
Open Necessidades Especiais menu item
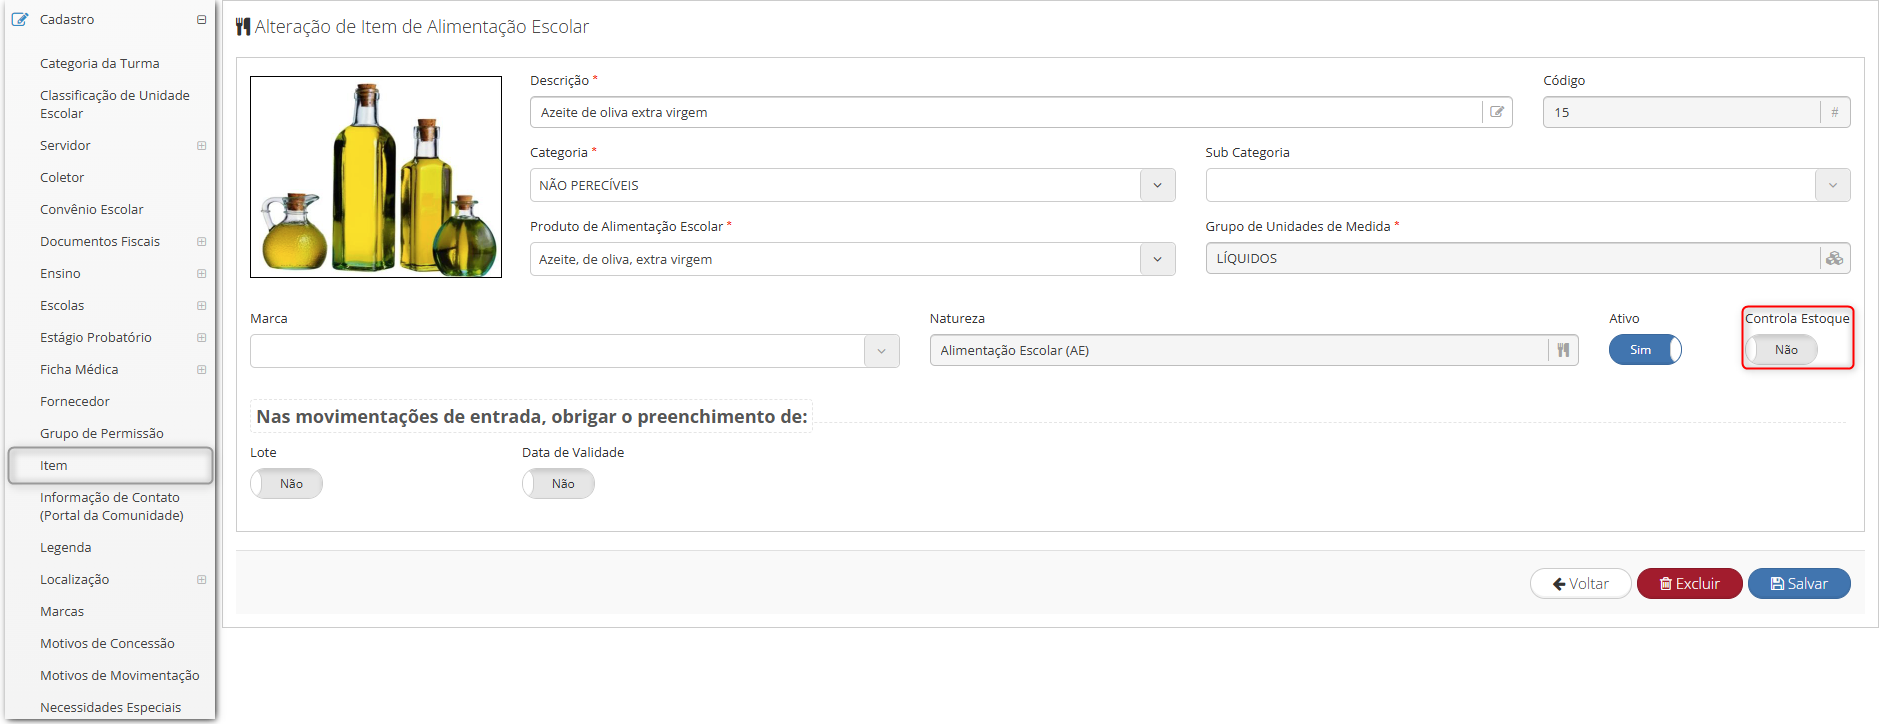point(110,707)
